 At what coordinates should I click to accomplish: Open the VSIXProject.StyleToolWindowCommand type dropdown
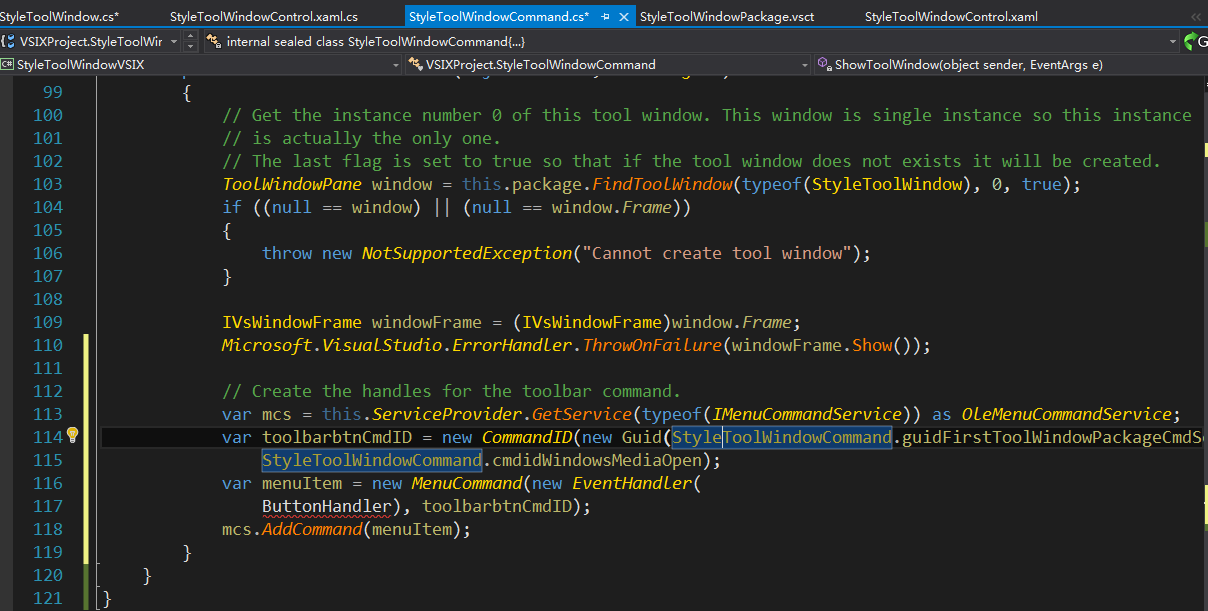804,64
